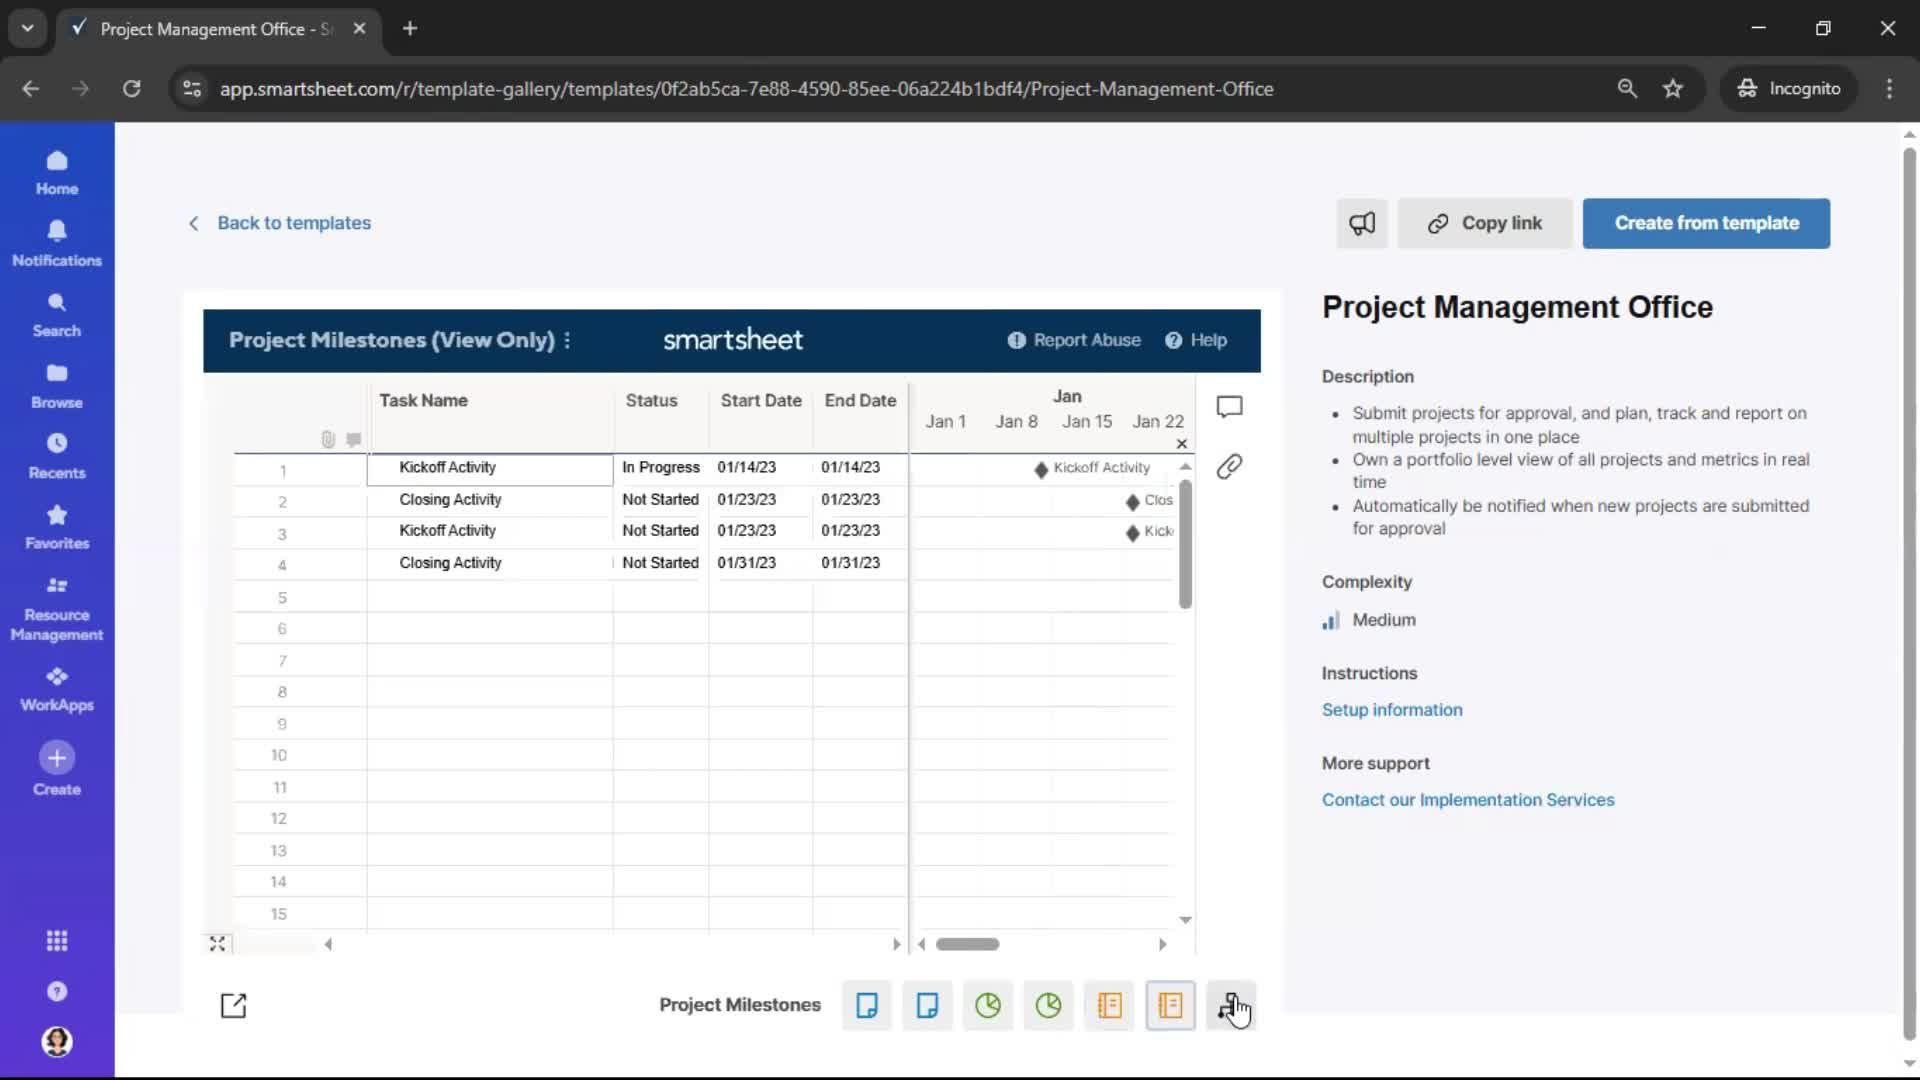Open the attachments paperclip icon
Screen dimensions: 1920x1080
(1229, 466)
